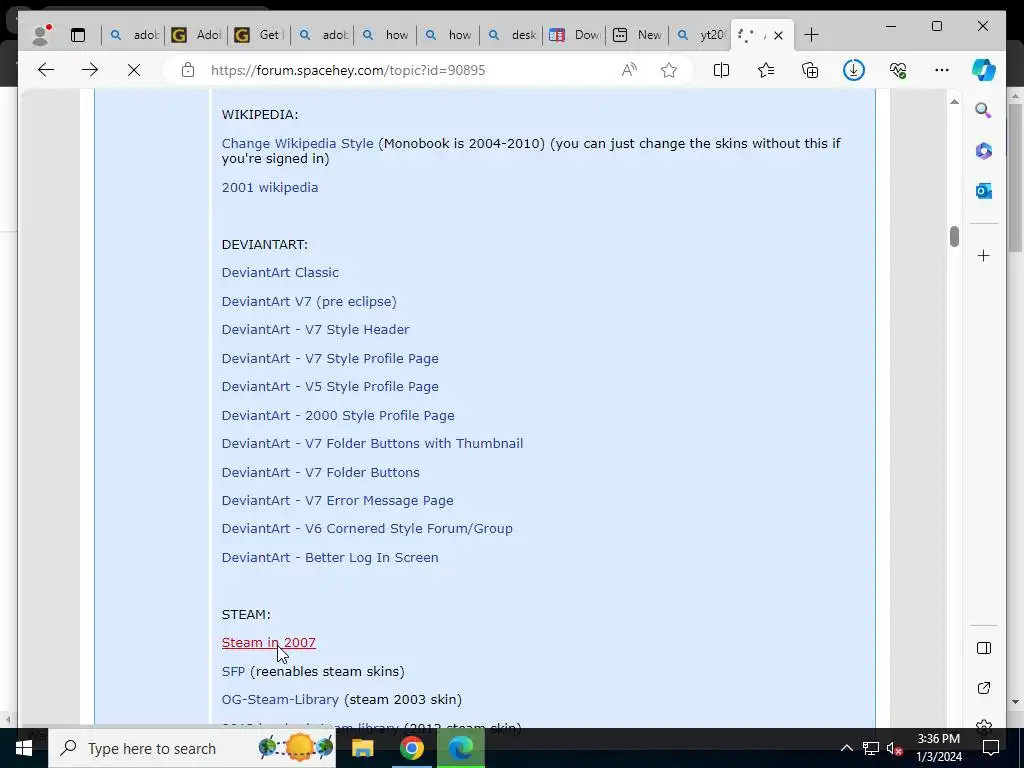Viewport: 1024px width, 768px height.
Task: Add a sidebar app with plus icon
Action: tap(984, 255)
